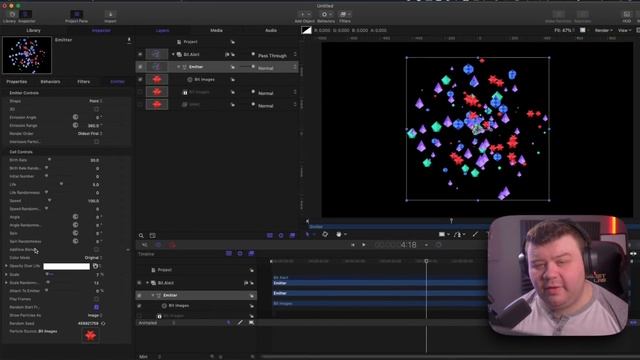Expand the Opacity Over Life disclosure triangle
Screen dimensions: 640x360
tap(6, 266)
